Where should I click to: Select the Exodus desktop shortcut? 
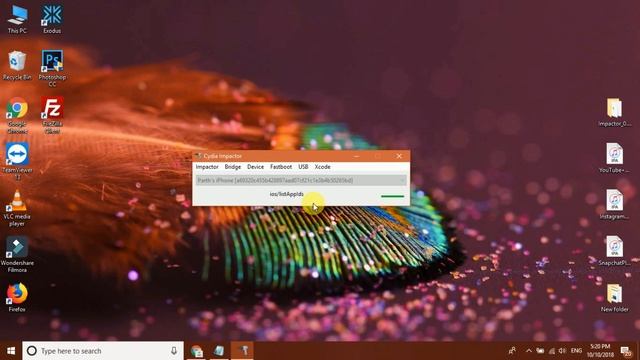click(x=52, y=19)
